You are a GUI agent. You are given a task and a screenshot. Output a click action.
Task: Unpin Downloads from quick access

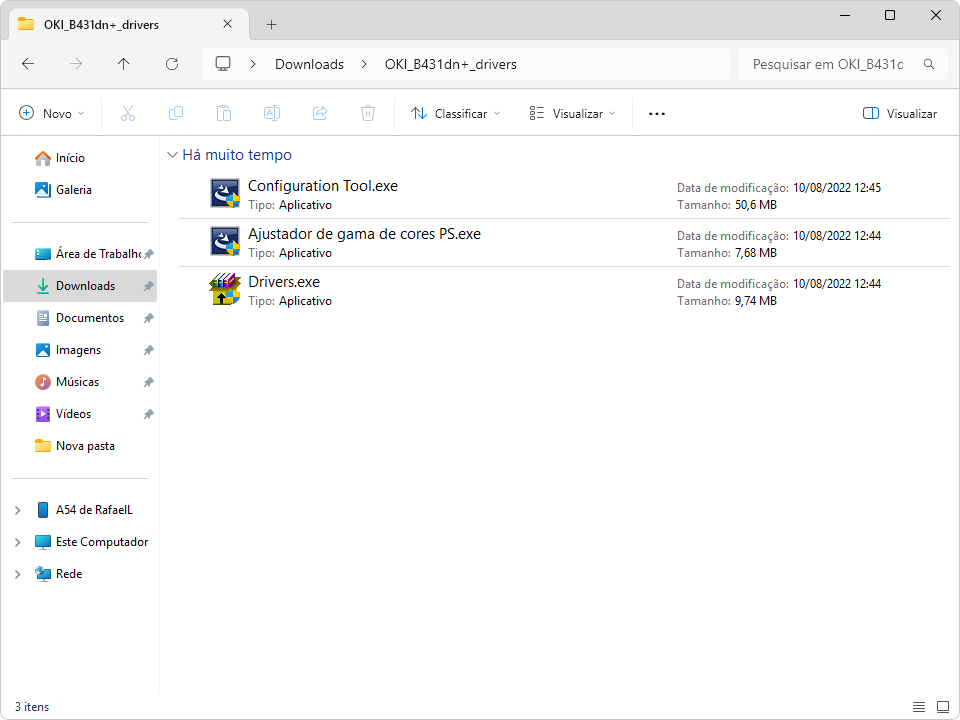pyautogui.click(x=148, y=286)
